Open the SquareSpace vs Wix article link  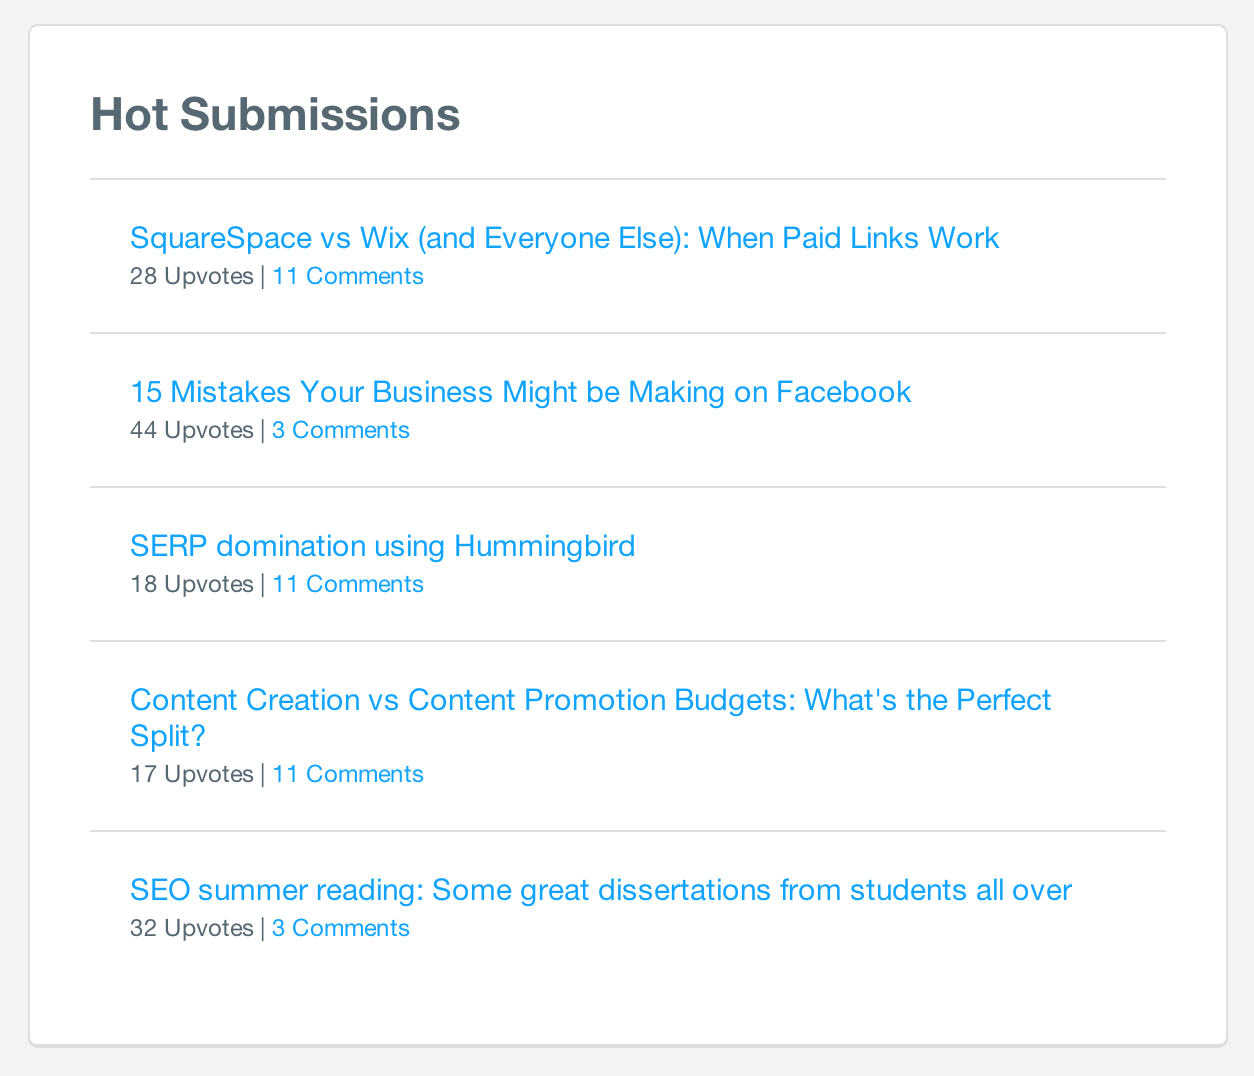pos(564,238)
